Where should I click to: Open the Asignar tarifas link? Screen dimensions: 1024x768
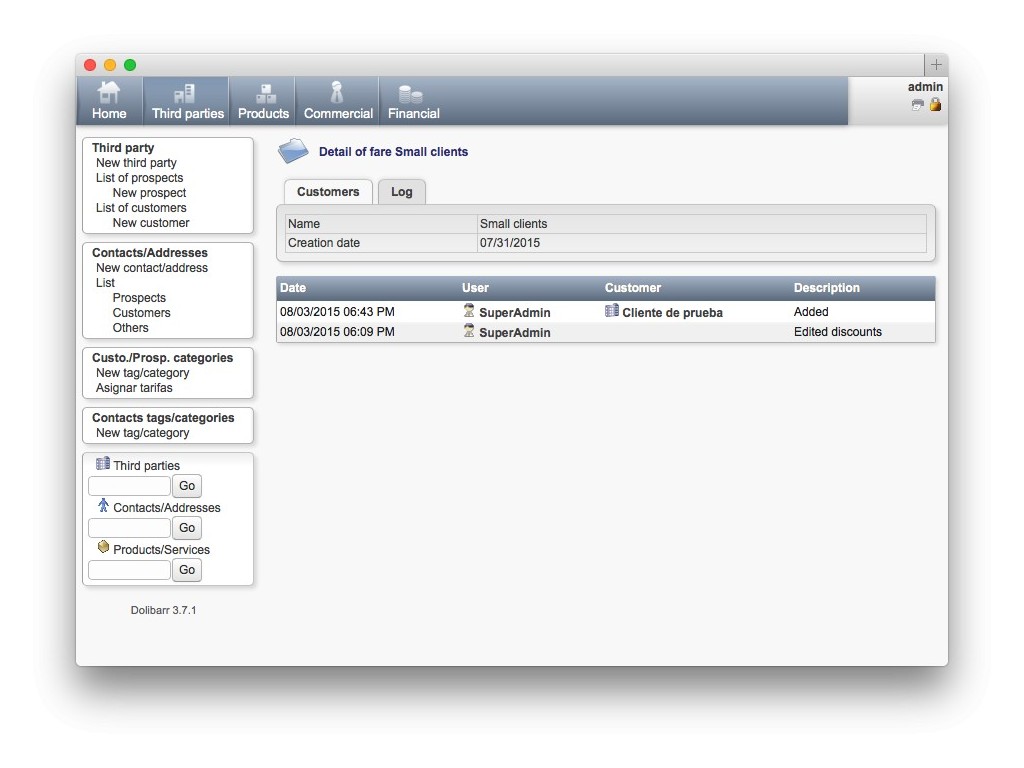(134, 388)
